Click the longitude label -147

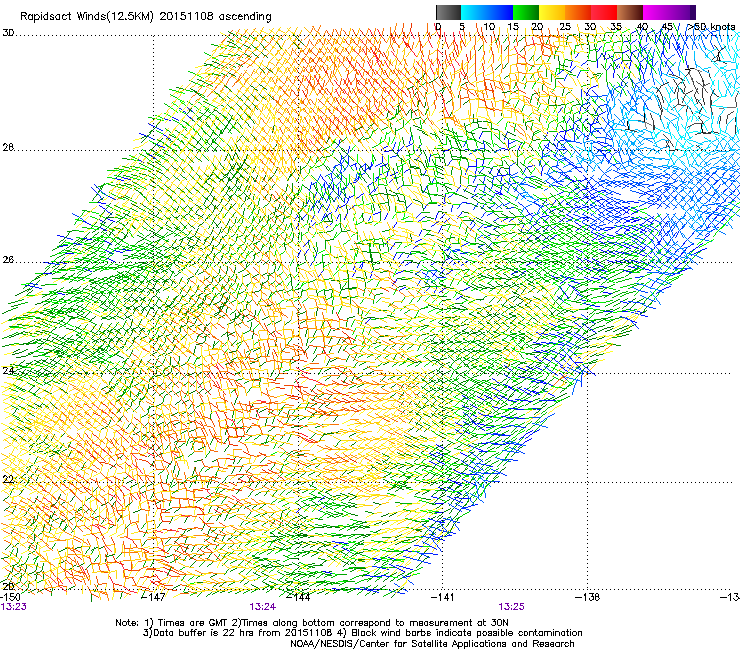click(154, 597)
